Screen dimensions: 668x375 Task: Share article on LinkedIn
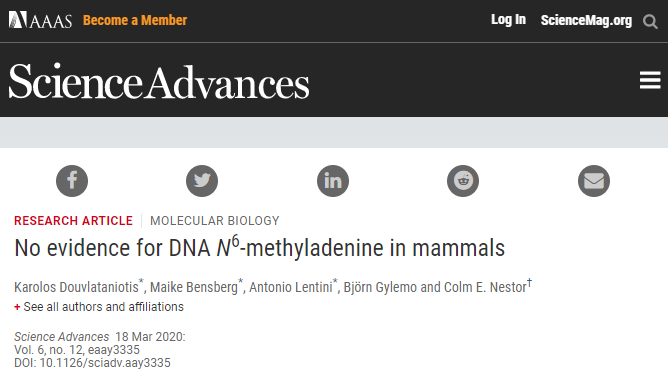333,181
